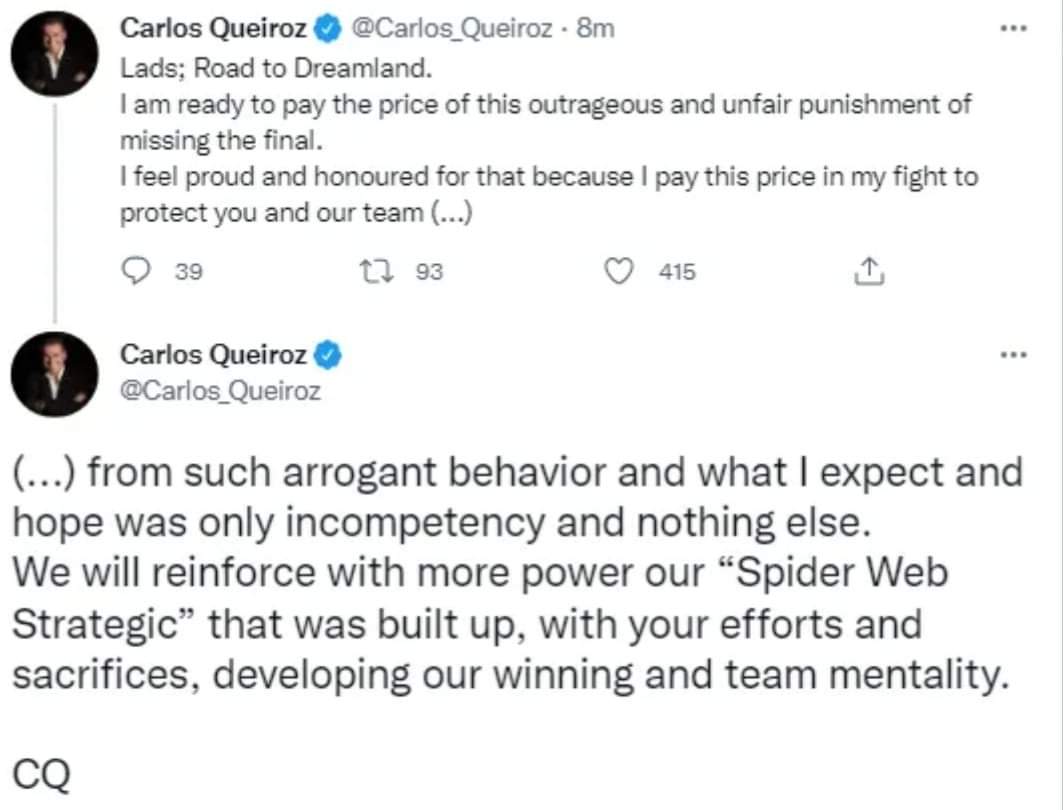Click the verified badge in second tweet header
The image size is (1063, 810).
[x=328, y=355]
